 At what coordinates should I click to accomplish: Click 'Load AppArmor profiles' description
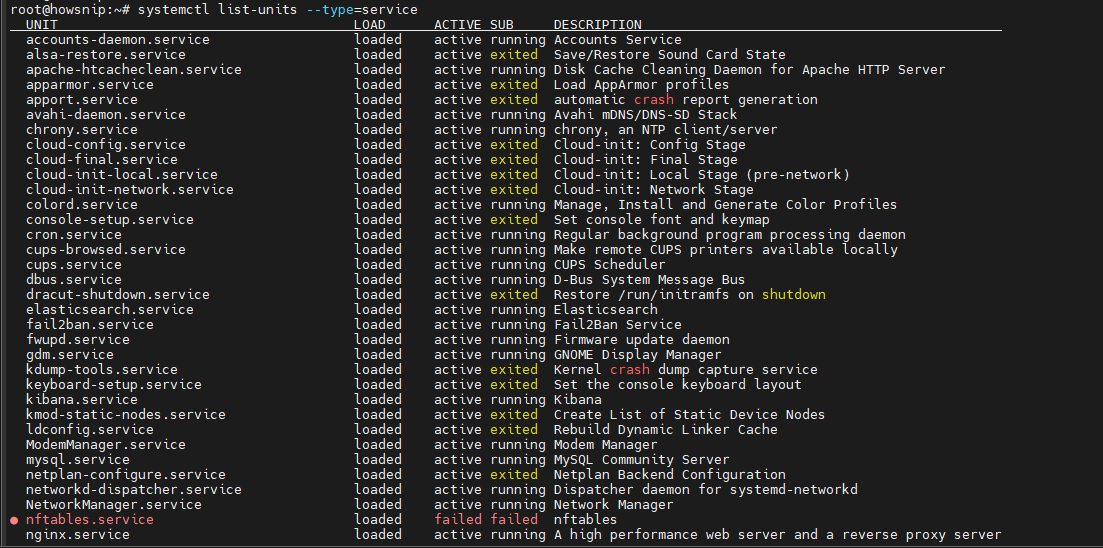[642, 84]
